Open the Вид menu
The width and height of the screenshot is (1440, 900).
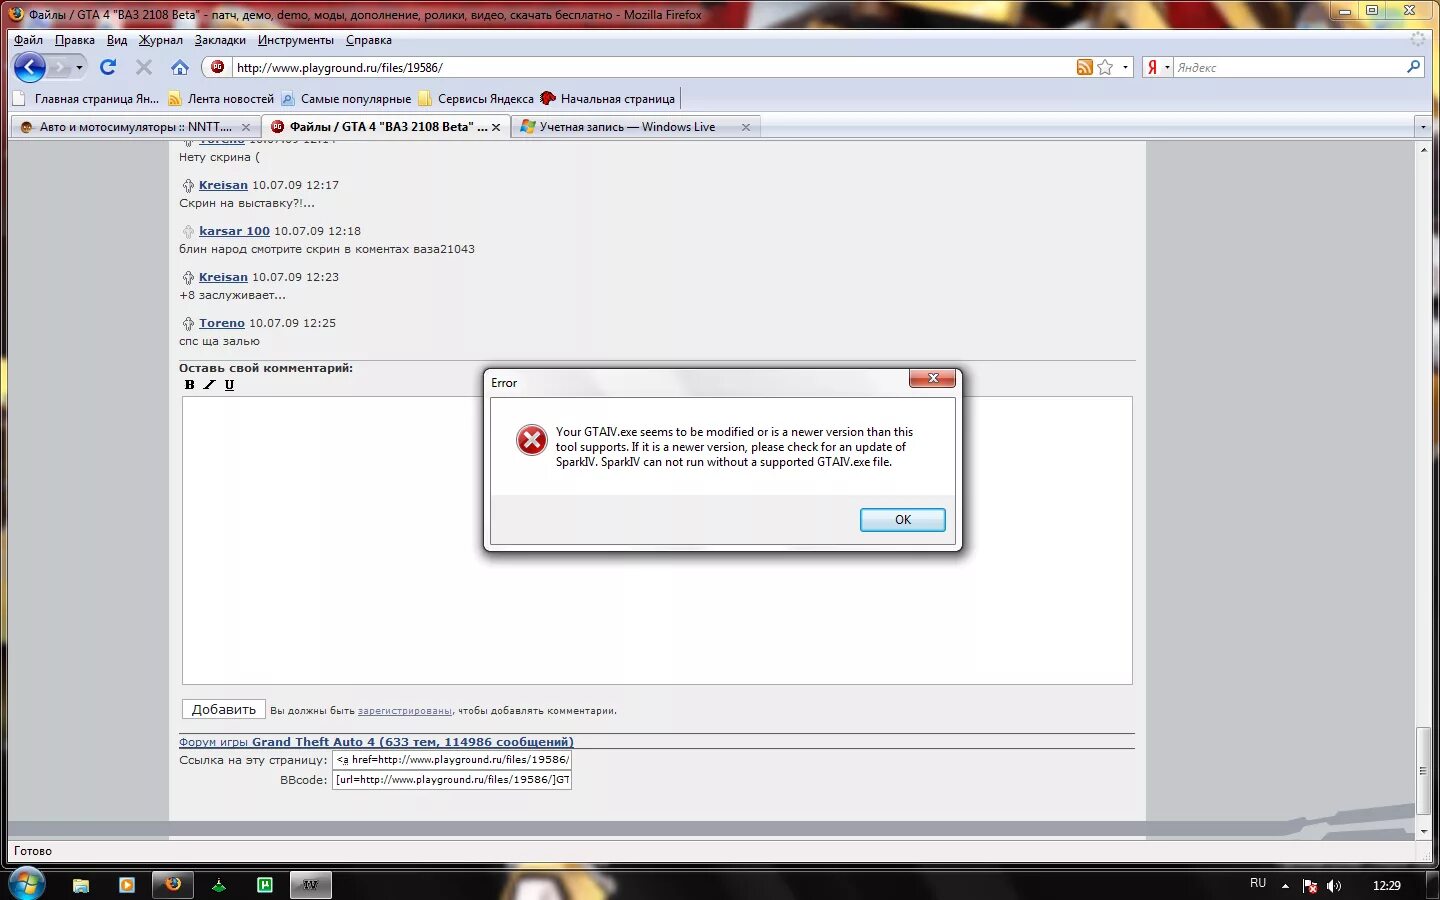117,40
